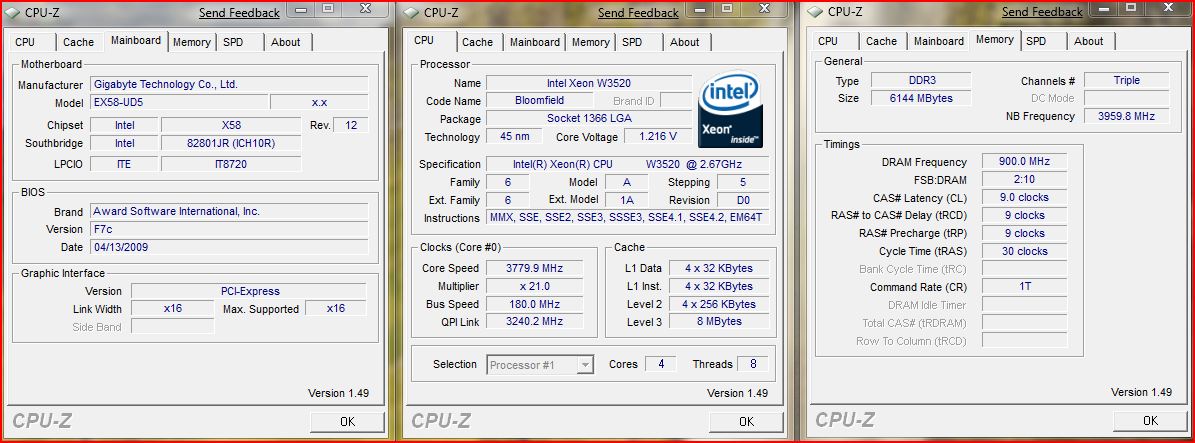Click the 1.216 V core voltage value
The height and width of the screenshot is (443, 1195).
click(x=658, y=136)
